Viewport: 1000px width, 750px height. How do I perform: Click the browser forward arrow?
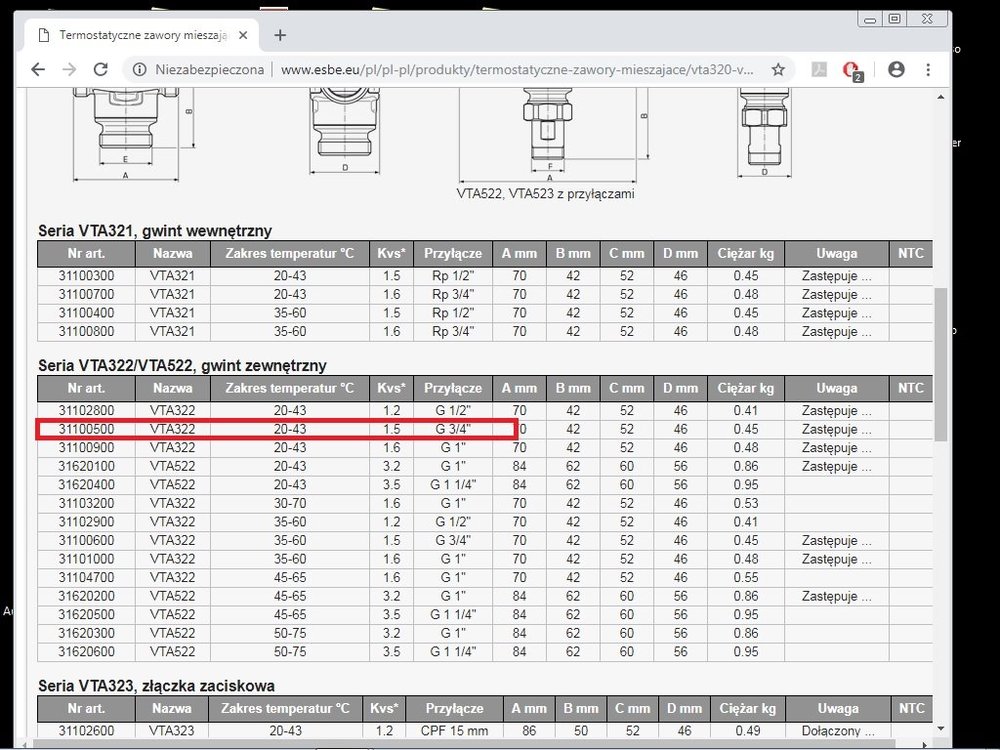point(69,69)
